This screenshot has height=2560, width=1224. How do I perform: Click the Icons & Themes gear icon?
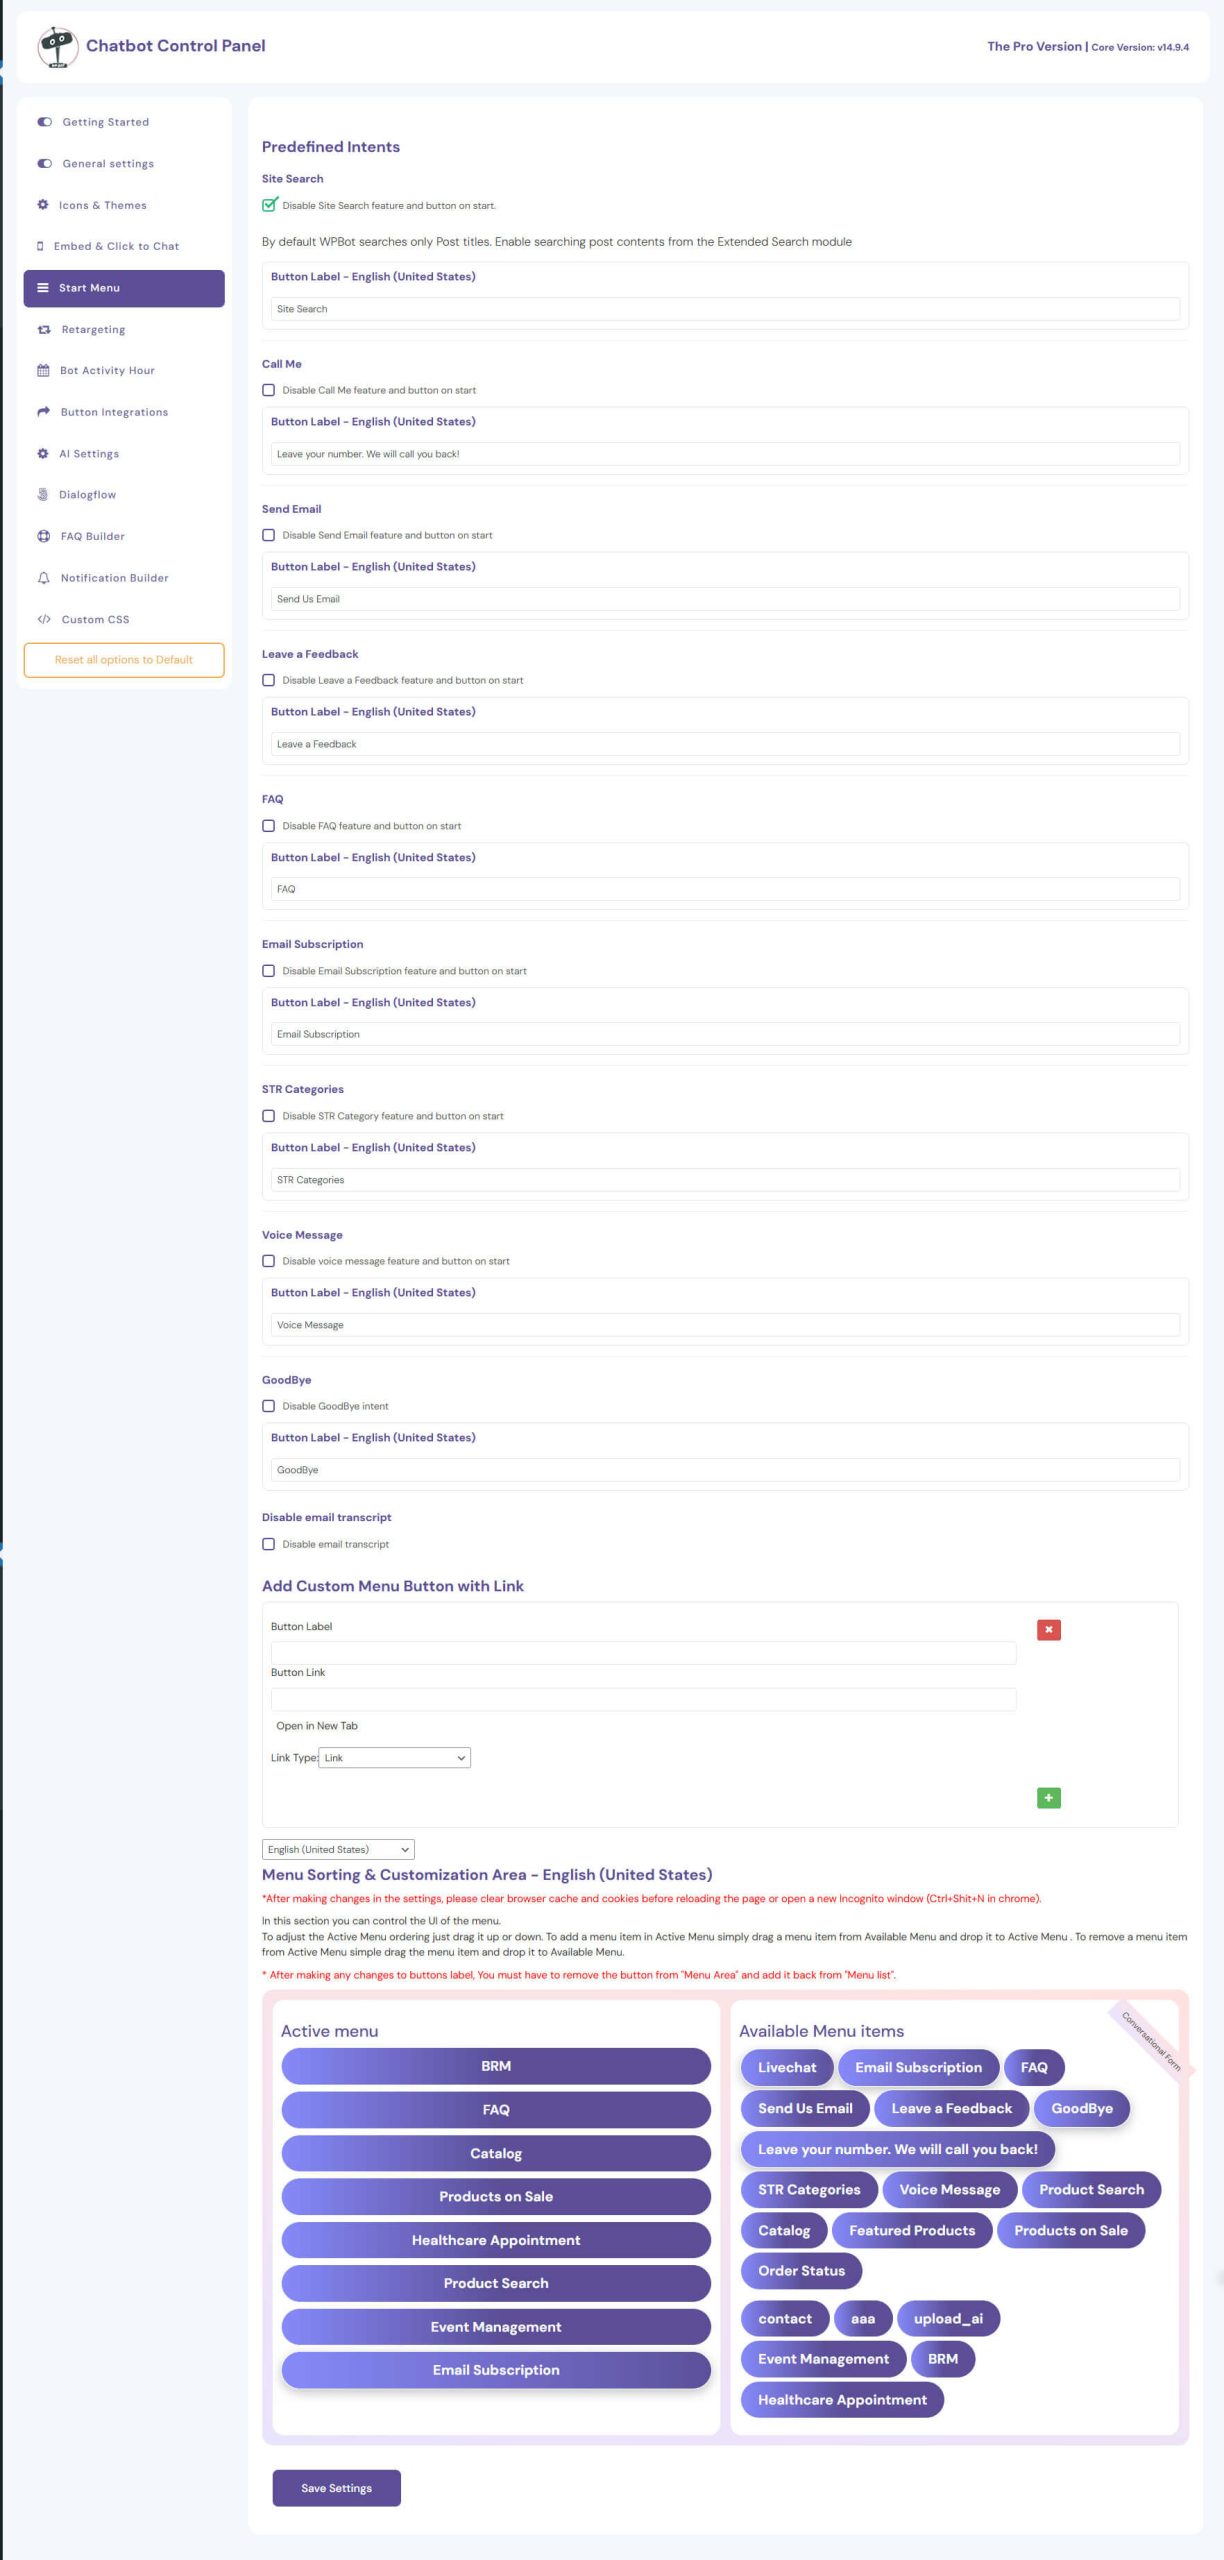coord(43,205)
